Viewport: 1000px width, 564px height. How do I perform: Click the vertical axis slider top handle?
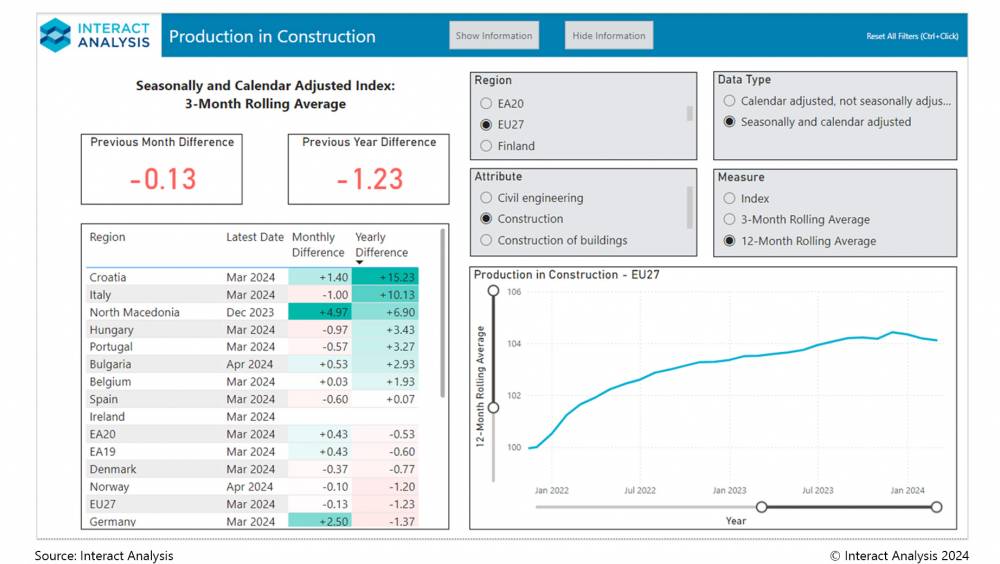coord(492,291)
